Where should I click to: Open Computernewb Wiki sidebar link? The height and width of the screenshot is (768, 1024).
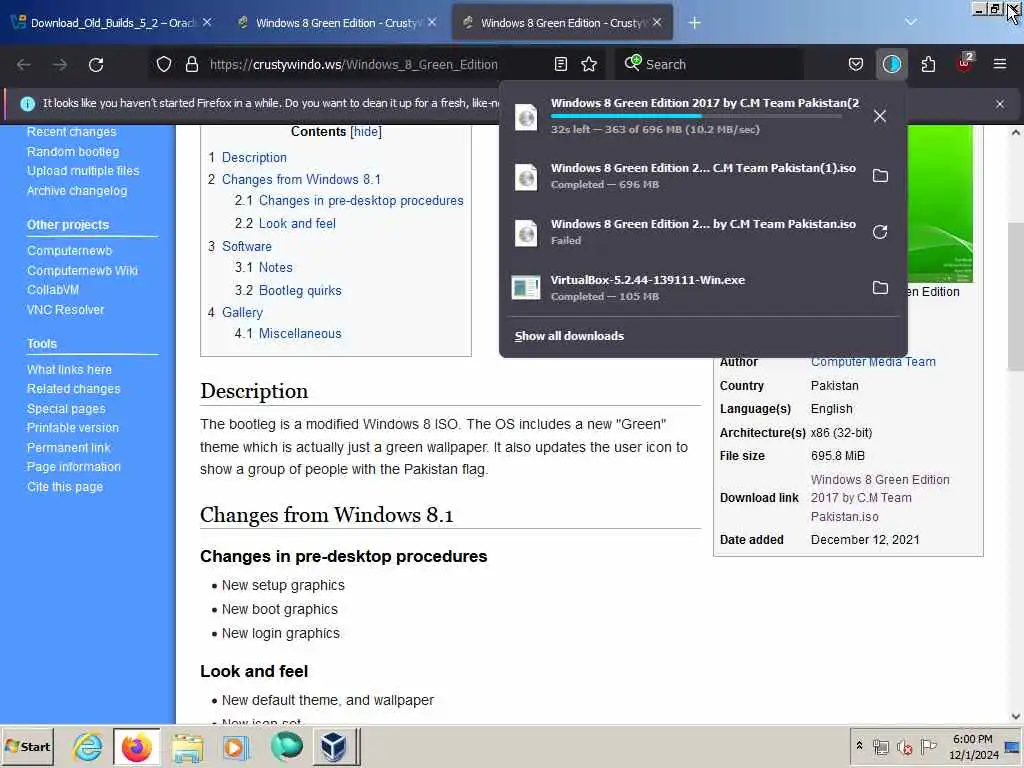pyautogui.click(x=82, y=270)
